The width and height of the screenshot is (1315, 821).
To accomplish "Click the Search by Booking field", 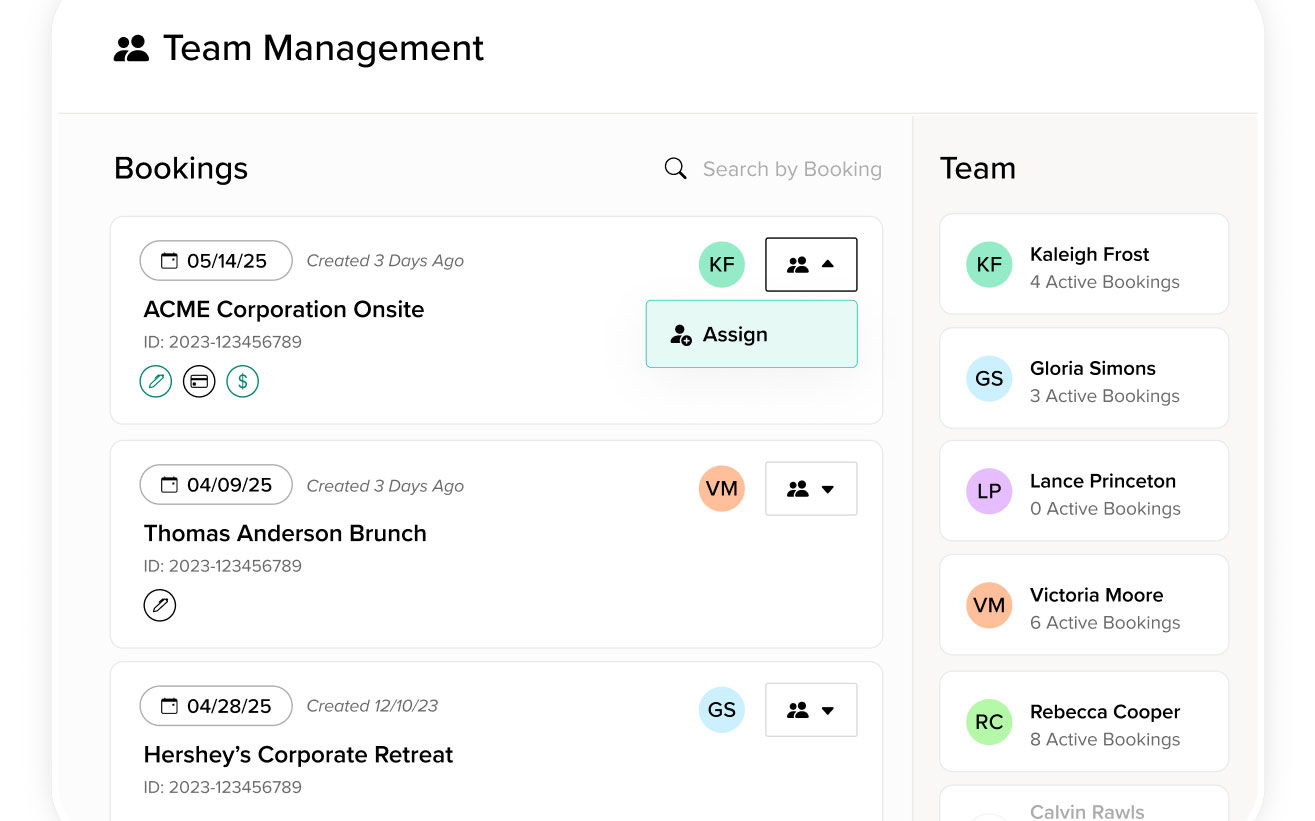I will click(791, 169).
